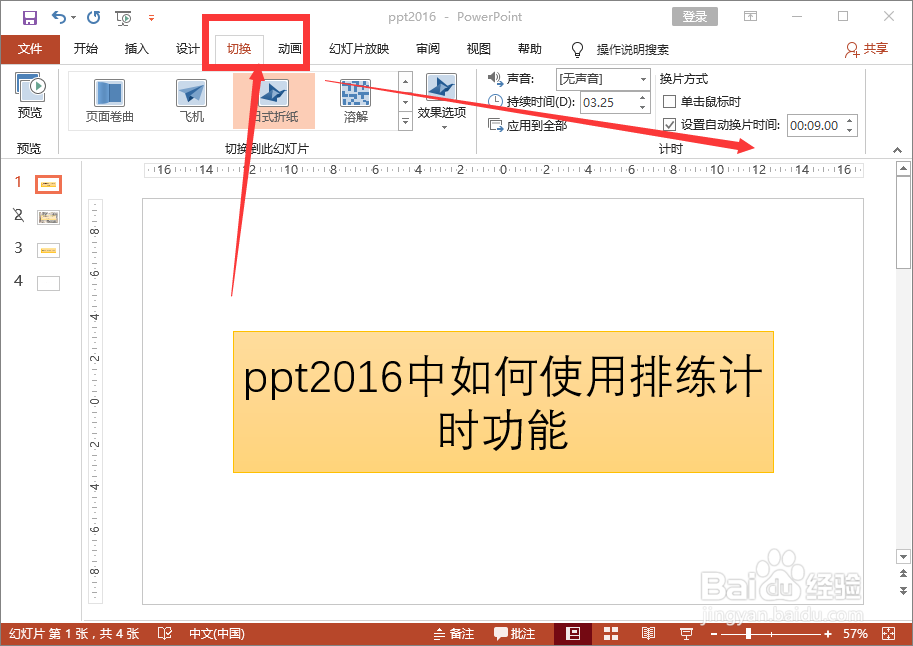Switch to Reading view icon
This screenshot has width=913, height=646.
648,634
